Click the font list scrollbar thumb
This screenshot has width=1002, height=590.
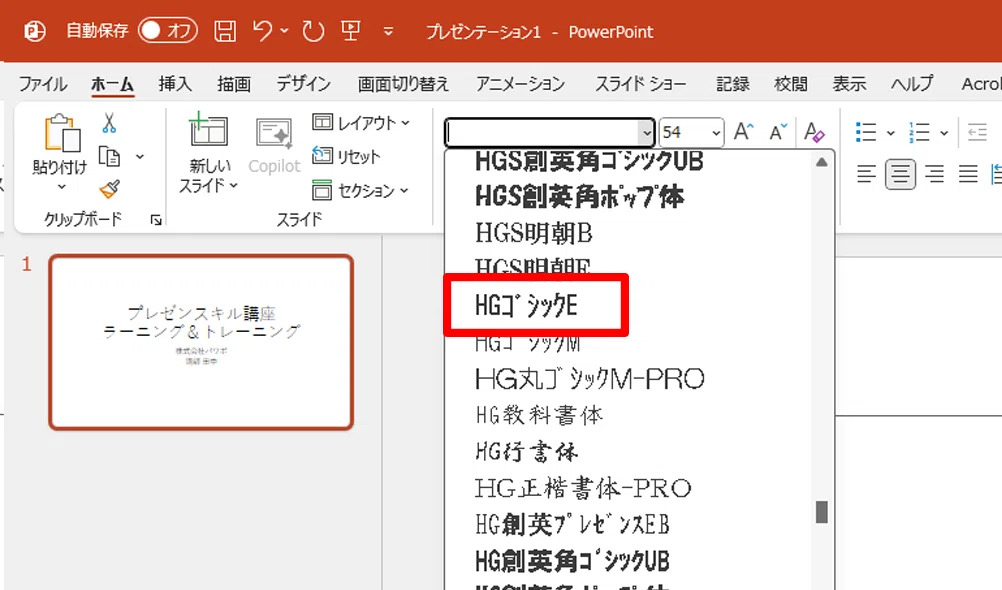[x=822, y=512]
